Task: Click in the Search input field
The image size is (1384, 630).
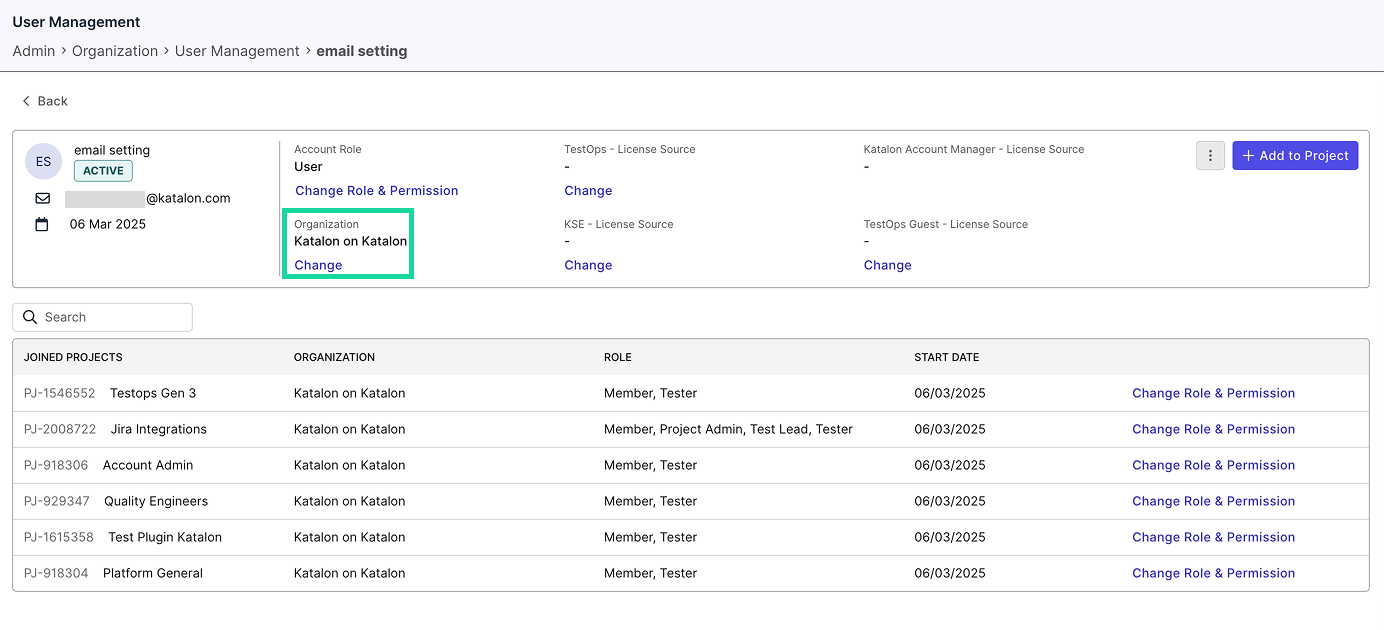Action: [102, 317]
